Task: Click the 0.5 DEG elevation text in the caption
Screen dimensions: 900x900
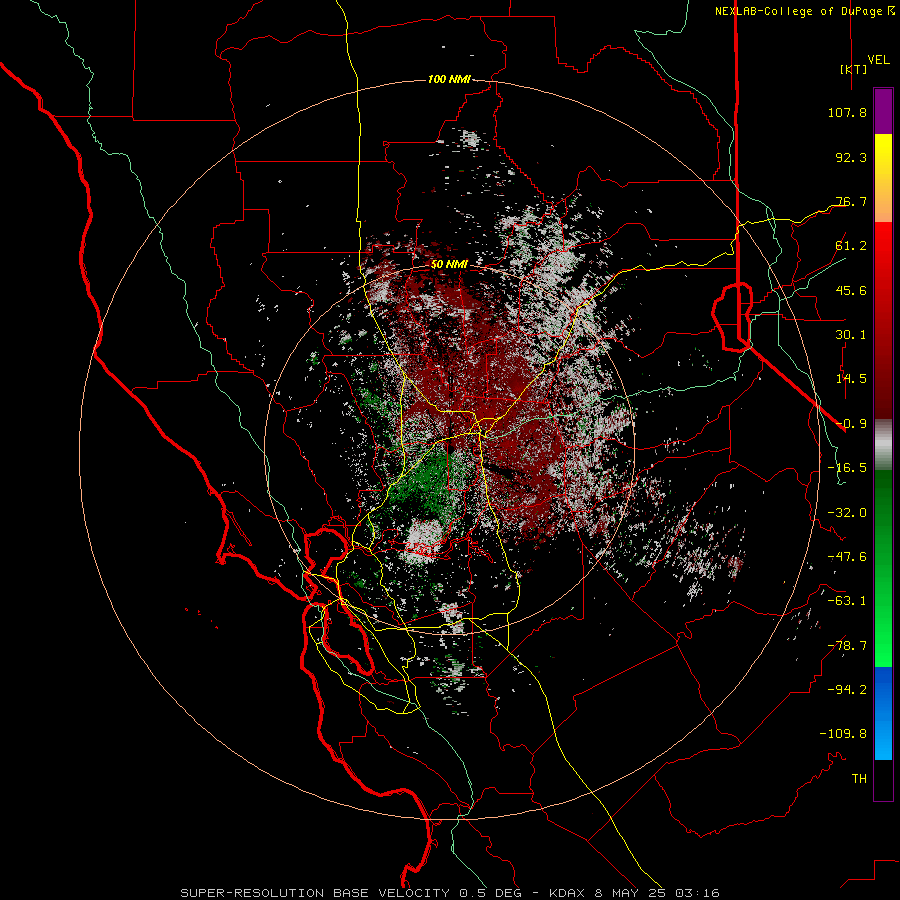Action: [x=489, y=893]
